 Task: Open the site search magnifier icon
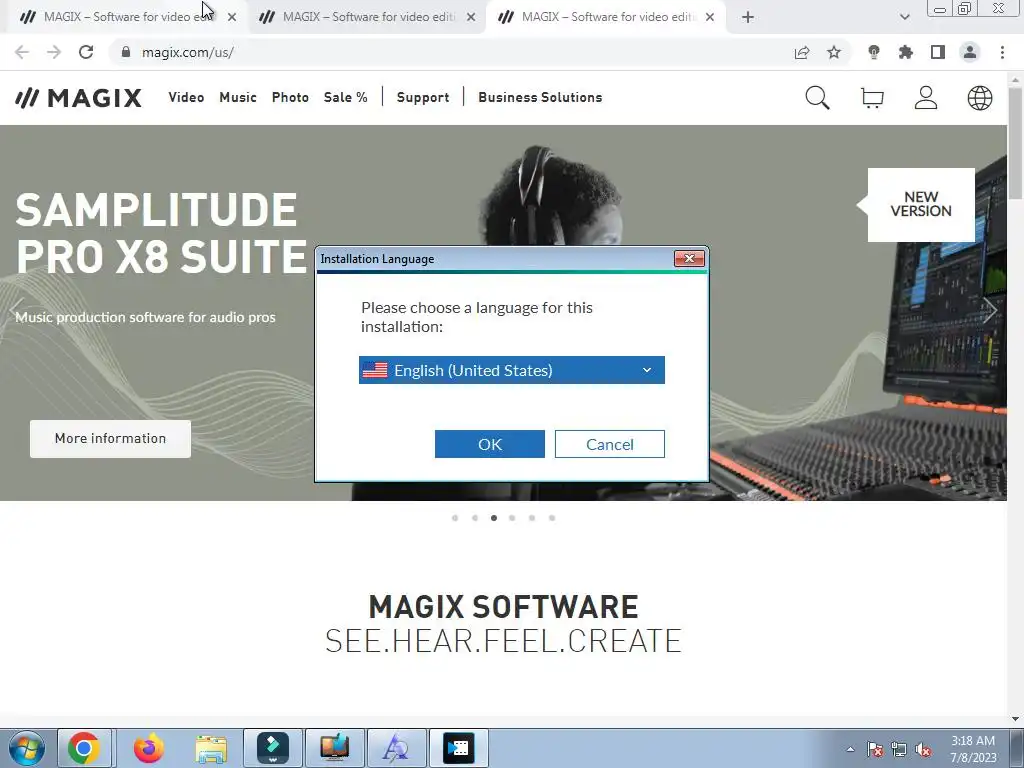coord(817,98)
